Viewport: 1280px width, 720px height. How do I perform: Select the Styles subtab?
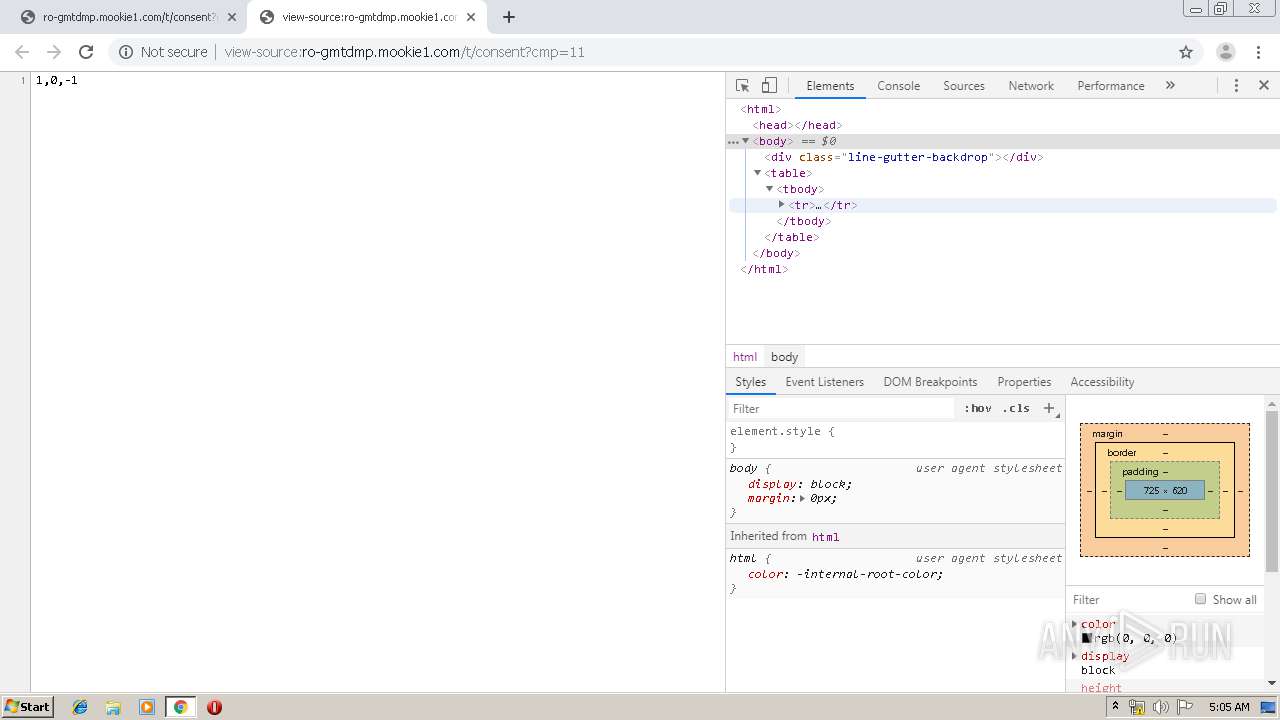point(750,382)
